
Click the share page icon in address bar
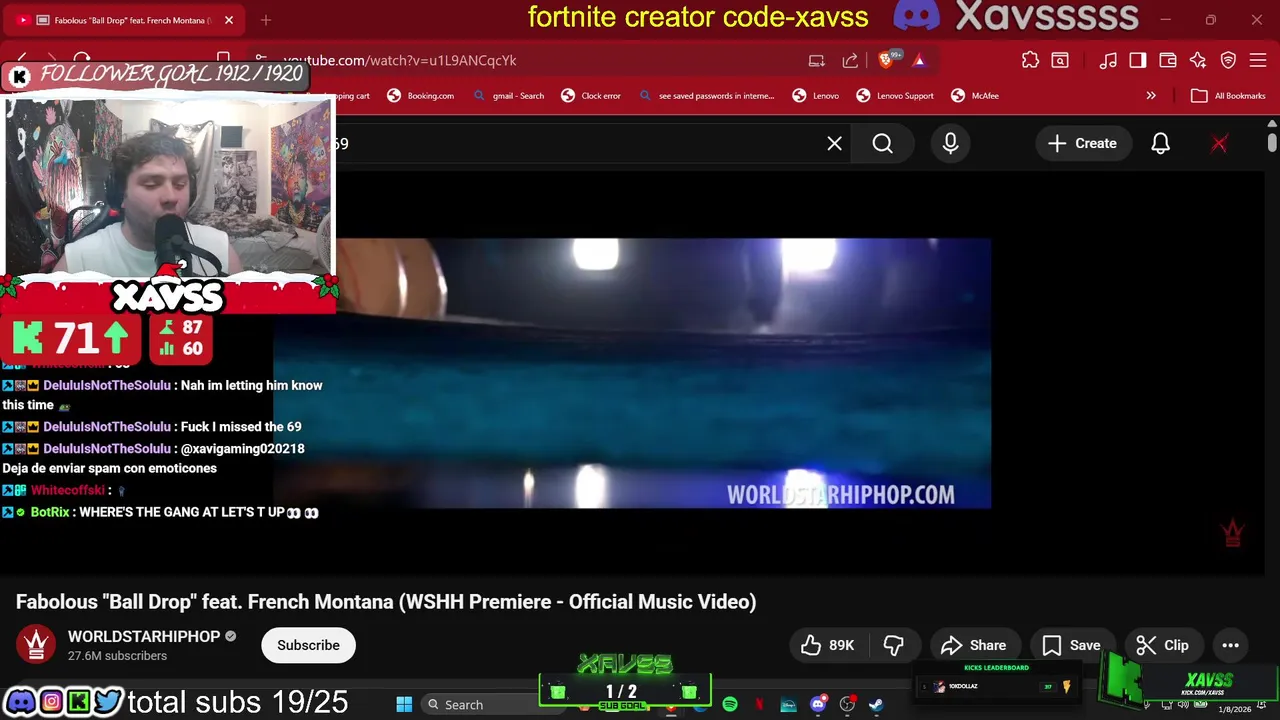click(x=850, y=60)
